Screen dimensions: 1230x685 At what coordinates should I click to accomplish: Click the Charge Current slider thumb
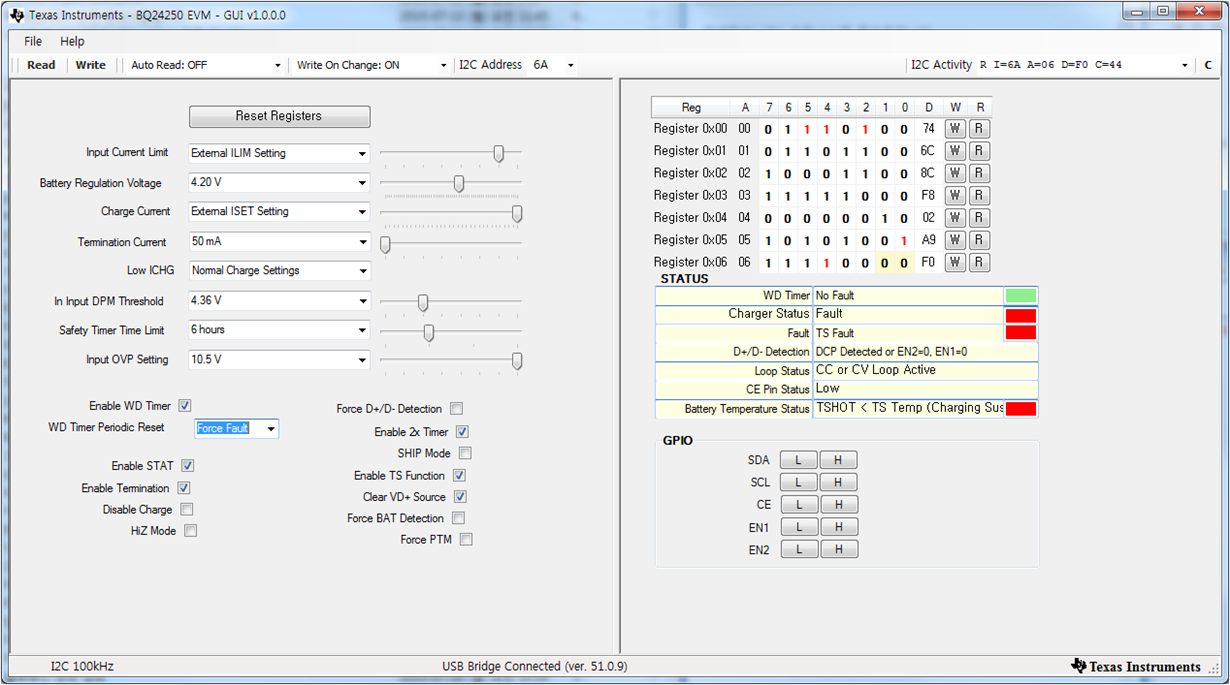click(517, 213)
